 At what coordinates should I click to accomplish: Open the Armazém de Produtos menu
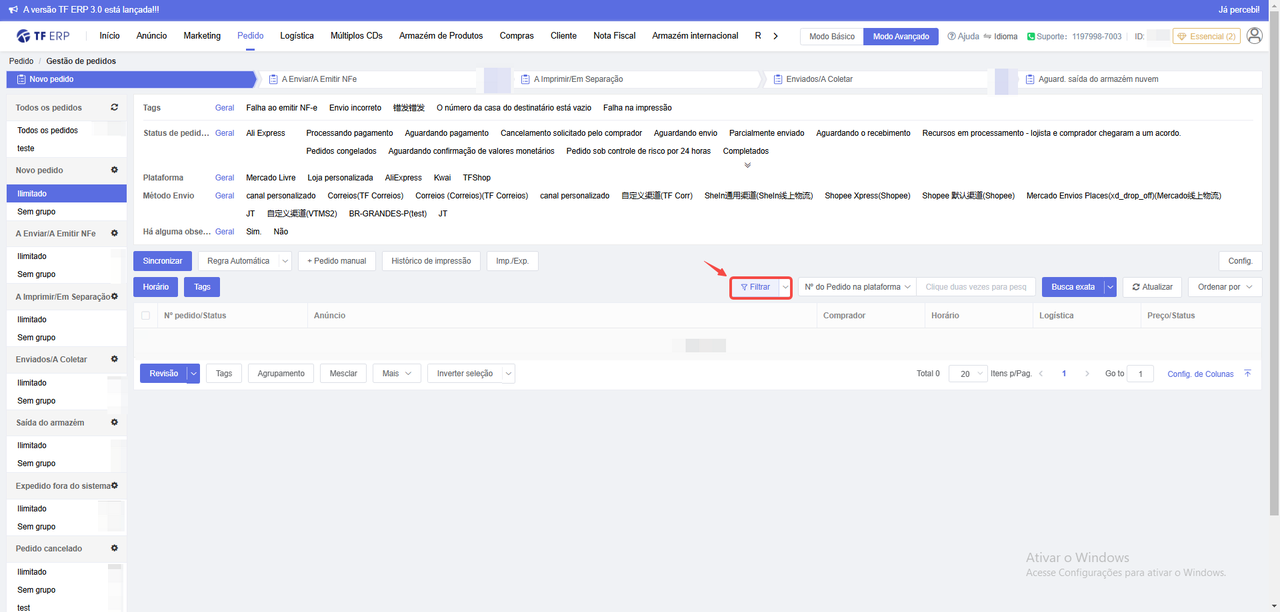[x=441, y=36]
